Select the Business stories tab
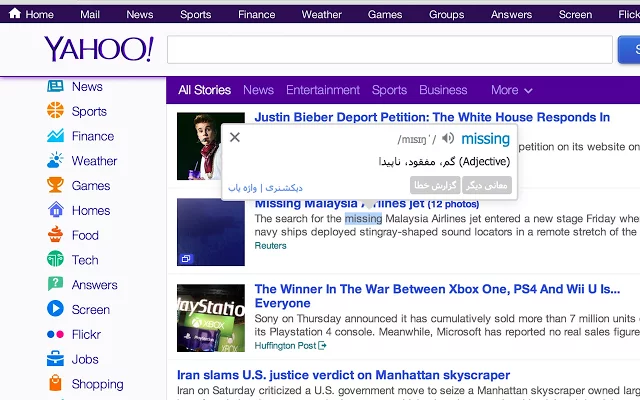The width and height of the screenshot is (640, 400). coord(443,90)
